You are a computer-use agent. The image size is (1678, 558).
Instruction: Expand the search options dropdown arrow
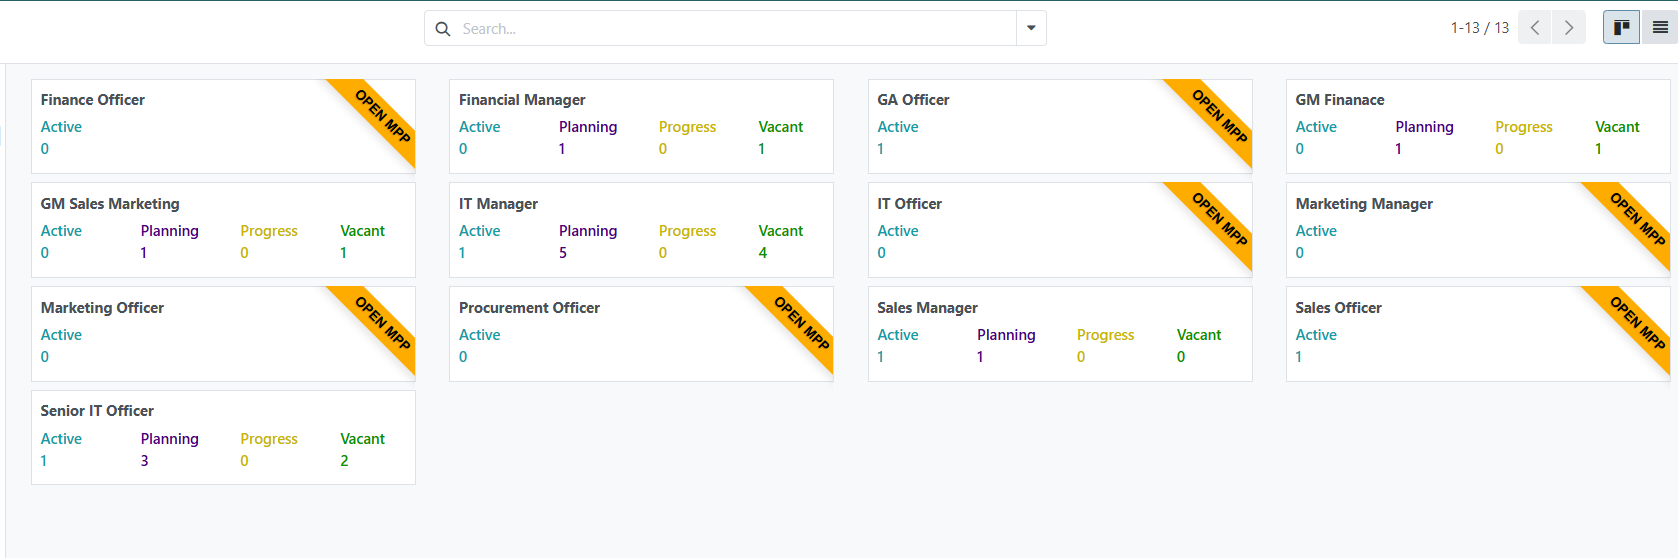pos(1031,28)
